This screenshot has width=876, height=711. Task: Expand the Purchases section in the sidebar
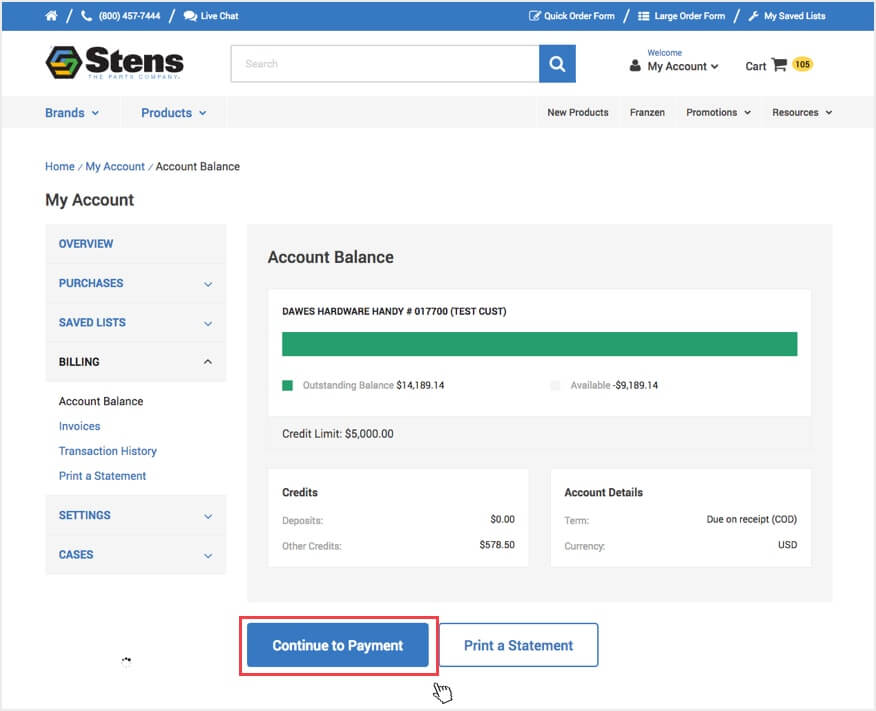(x=136, y=283)
